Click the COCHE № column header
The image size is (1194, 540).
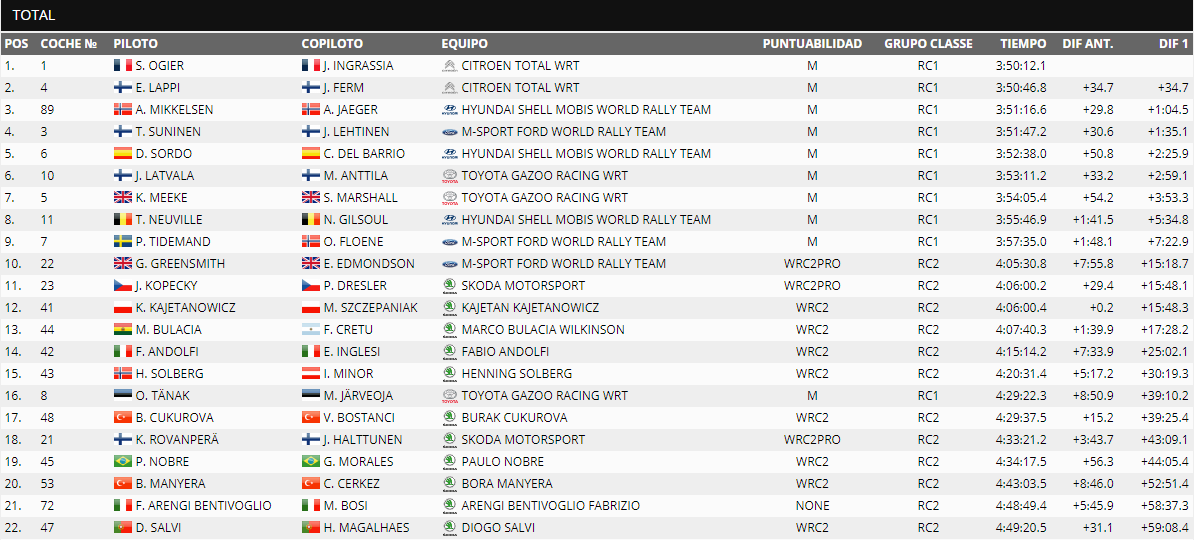(69, 44)
